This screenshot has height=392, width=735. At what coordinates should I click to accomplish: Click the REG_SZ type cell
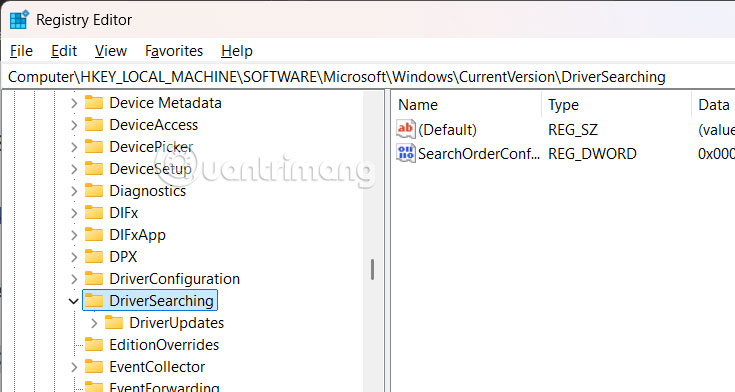[x=573, y=129]
